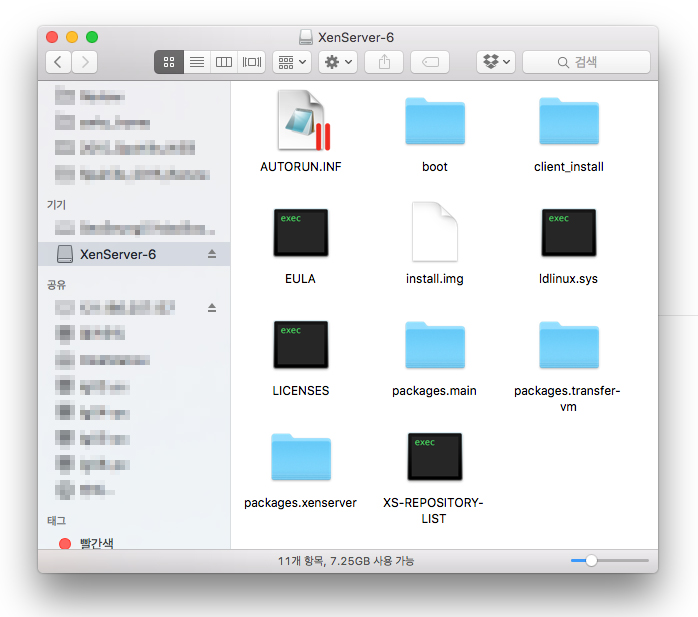Go back to previous folder
698x617 pixels.
pos(58,62)
